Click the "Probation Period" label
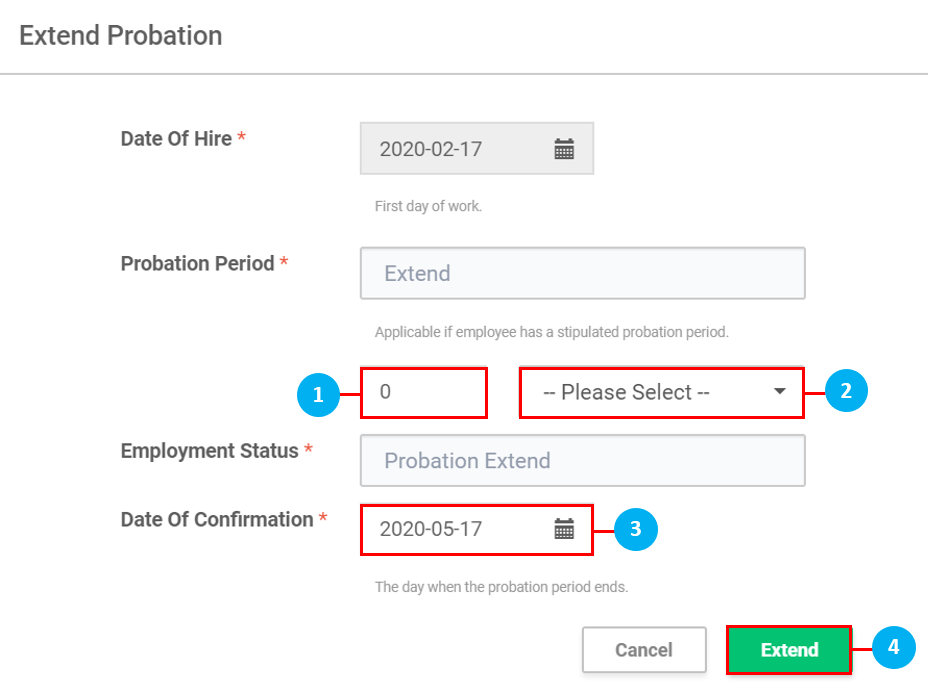 [x=197, y=264]
